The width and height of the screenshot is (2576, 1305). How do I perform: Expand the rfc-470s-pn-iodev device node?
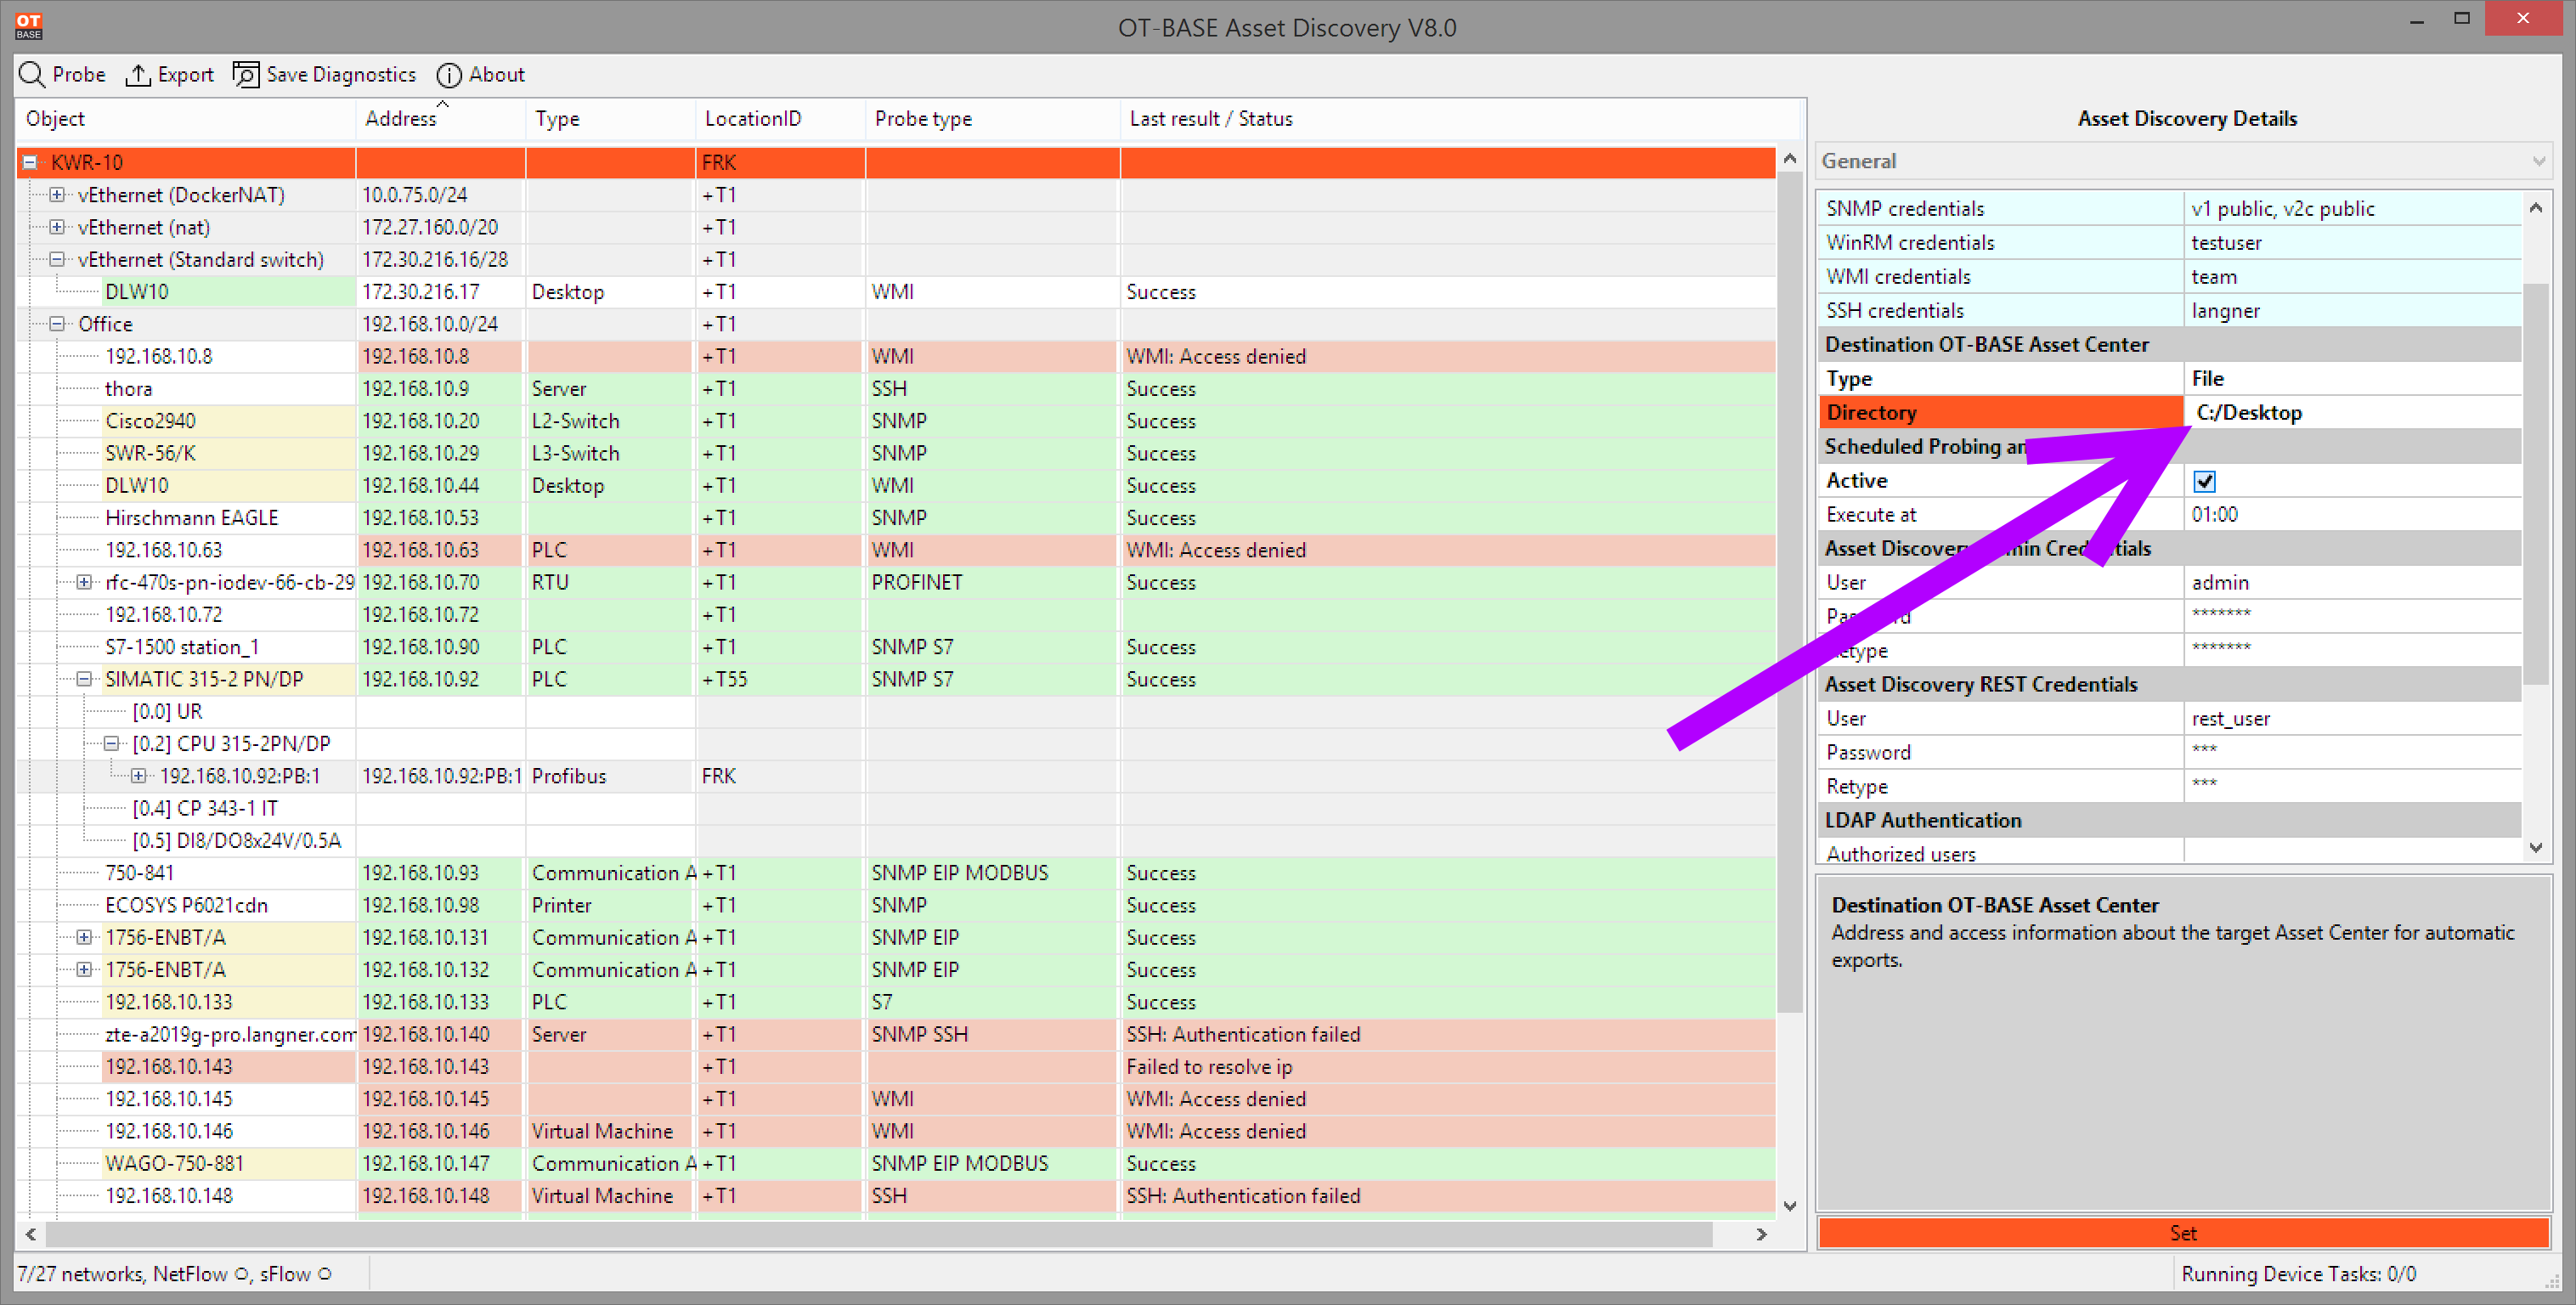click(x=85, y=582)
